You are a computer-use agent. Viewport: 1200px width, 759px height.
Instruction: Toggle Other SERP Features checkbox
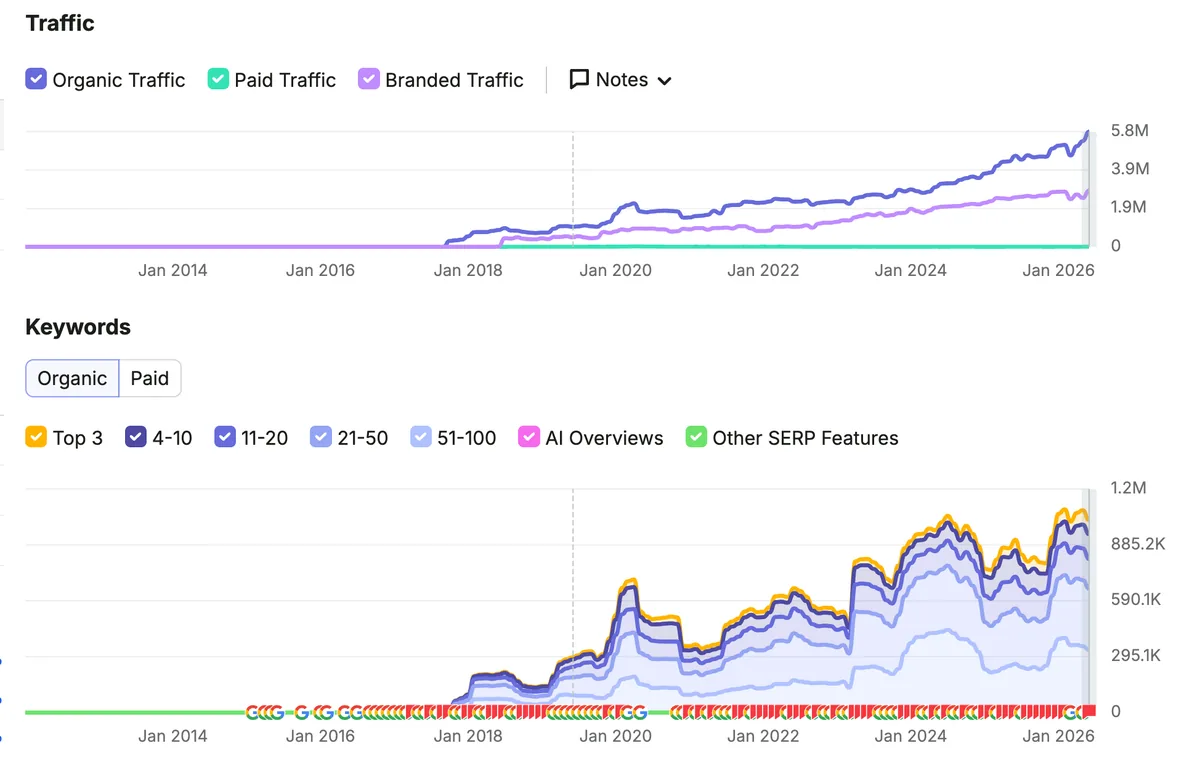point(696,437)
